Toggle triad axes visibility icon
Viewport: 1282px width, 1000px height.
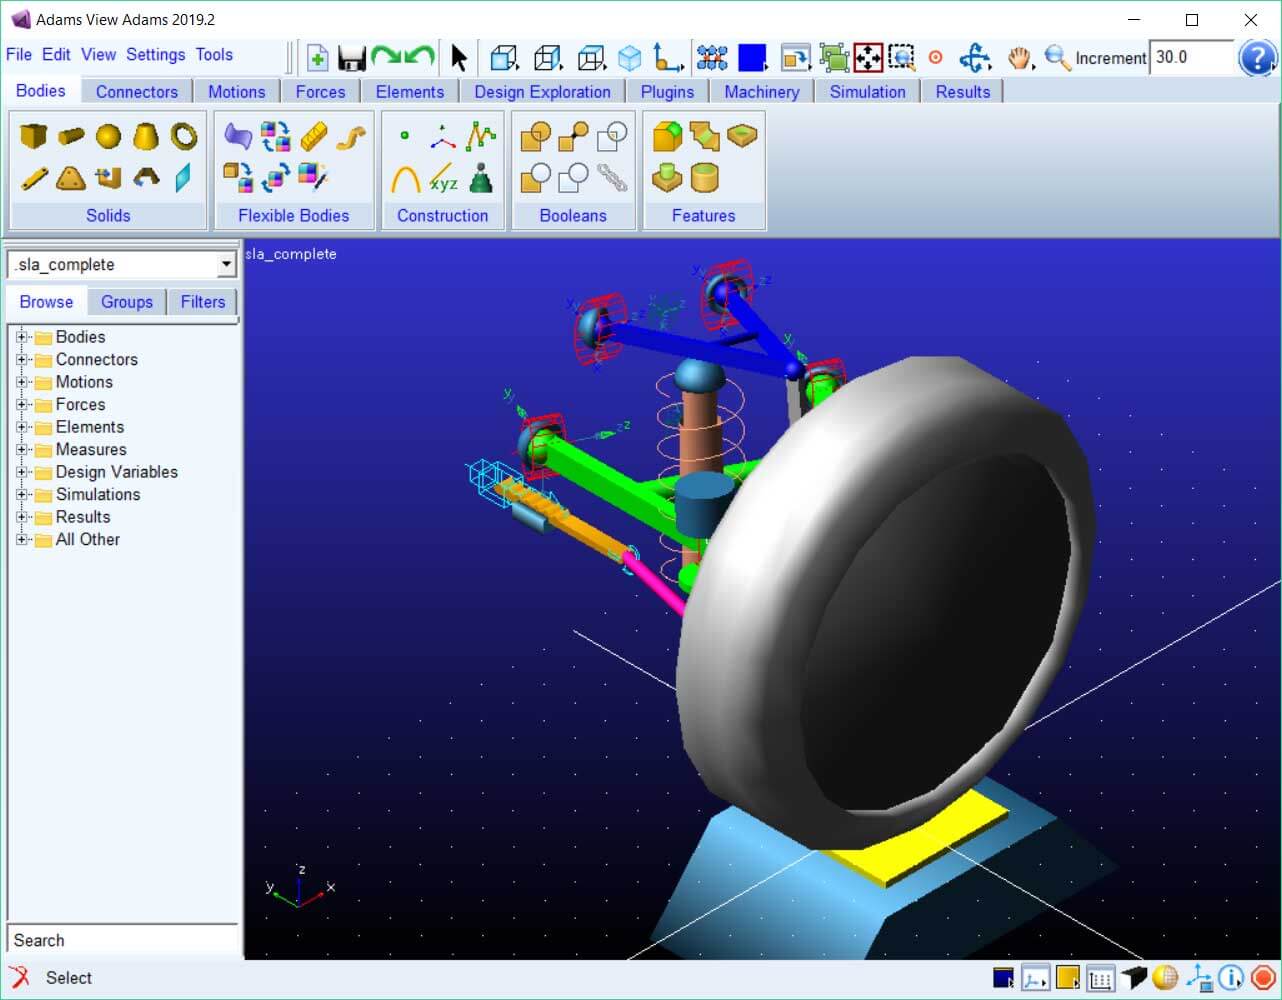1198,977
